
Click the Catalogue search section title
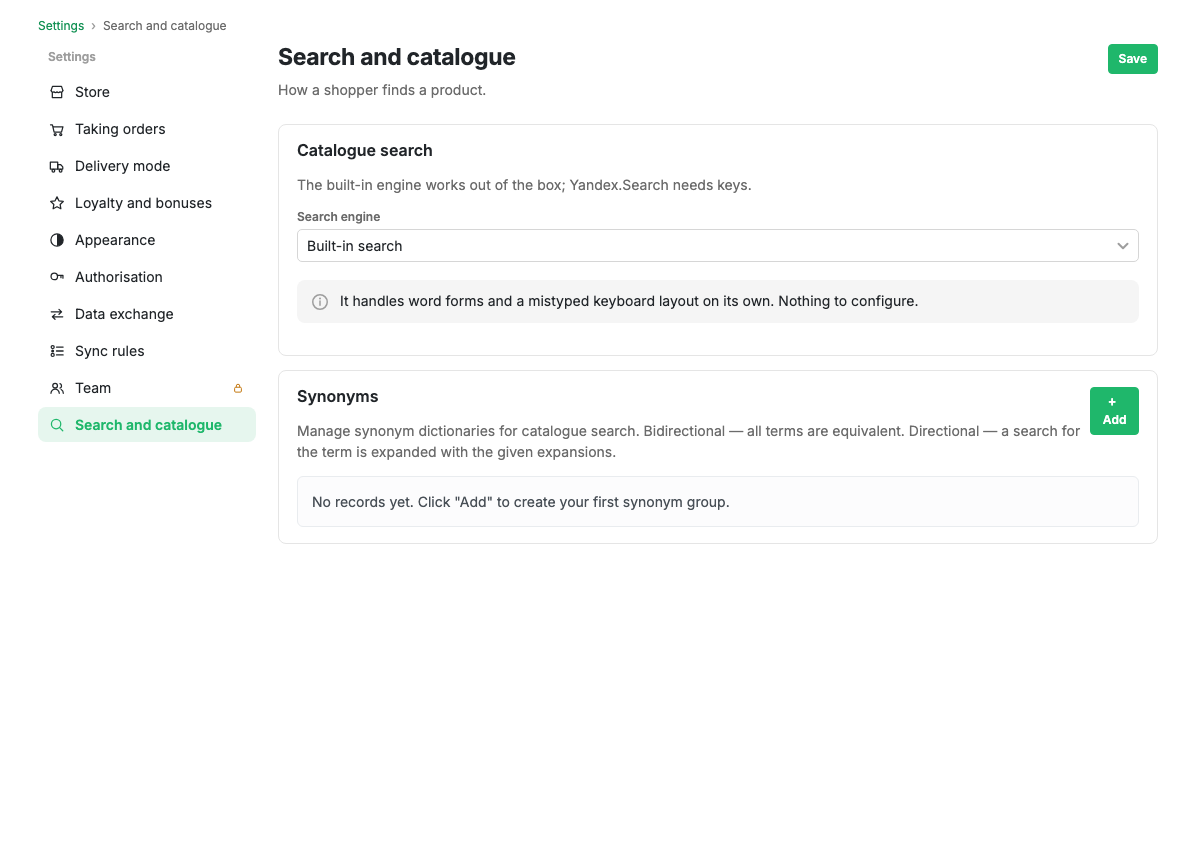click(x=365, y=150)
